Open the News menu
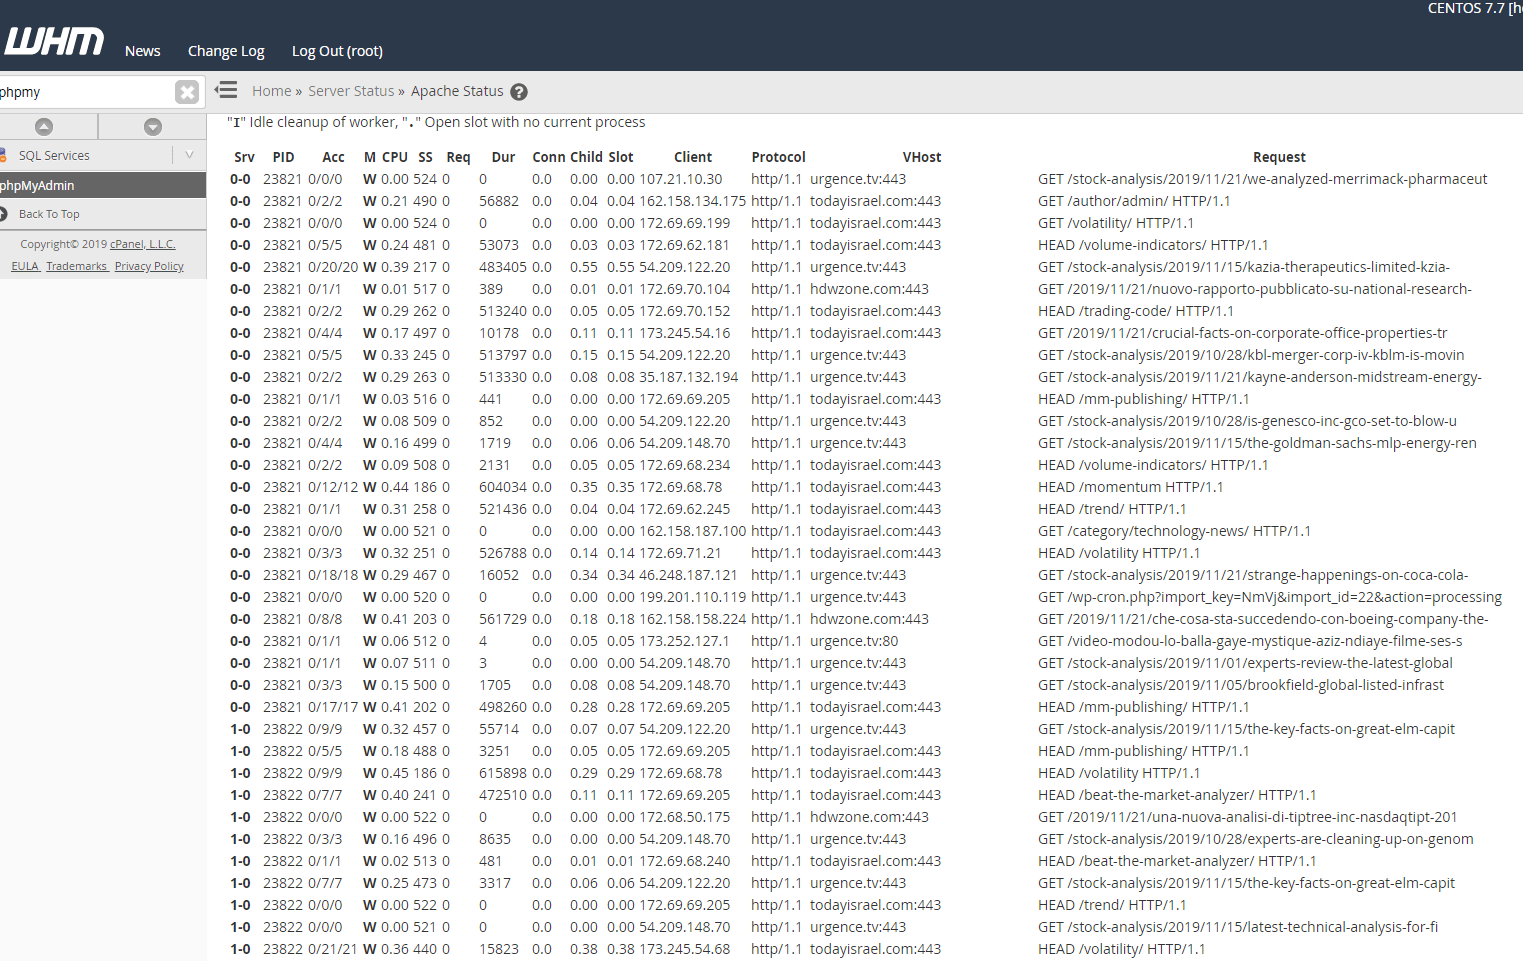The image size is (1523, 961). coord(143,51)
